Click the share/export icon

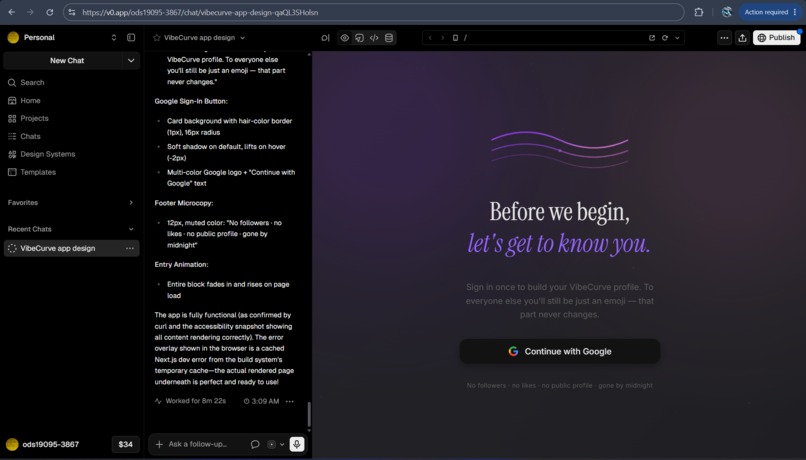pos(742,38)
